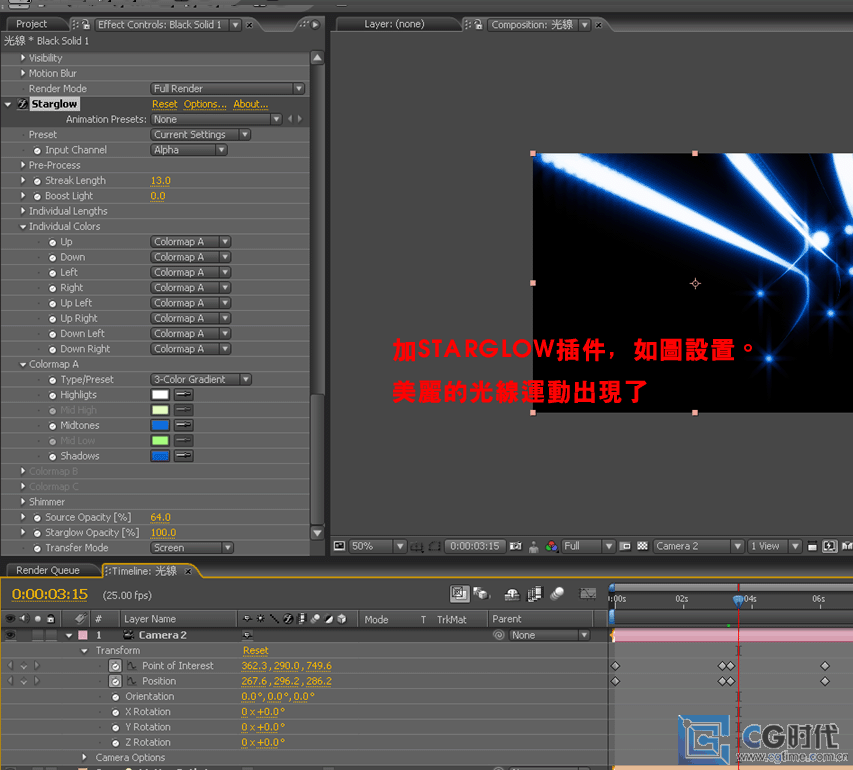Click the Point of Interest stopwatch
853x770 pixels.
pos(115,666)
